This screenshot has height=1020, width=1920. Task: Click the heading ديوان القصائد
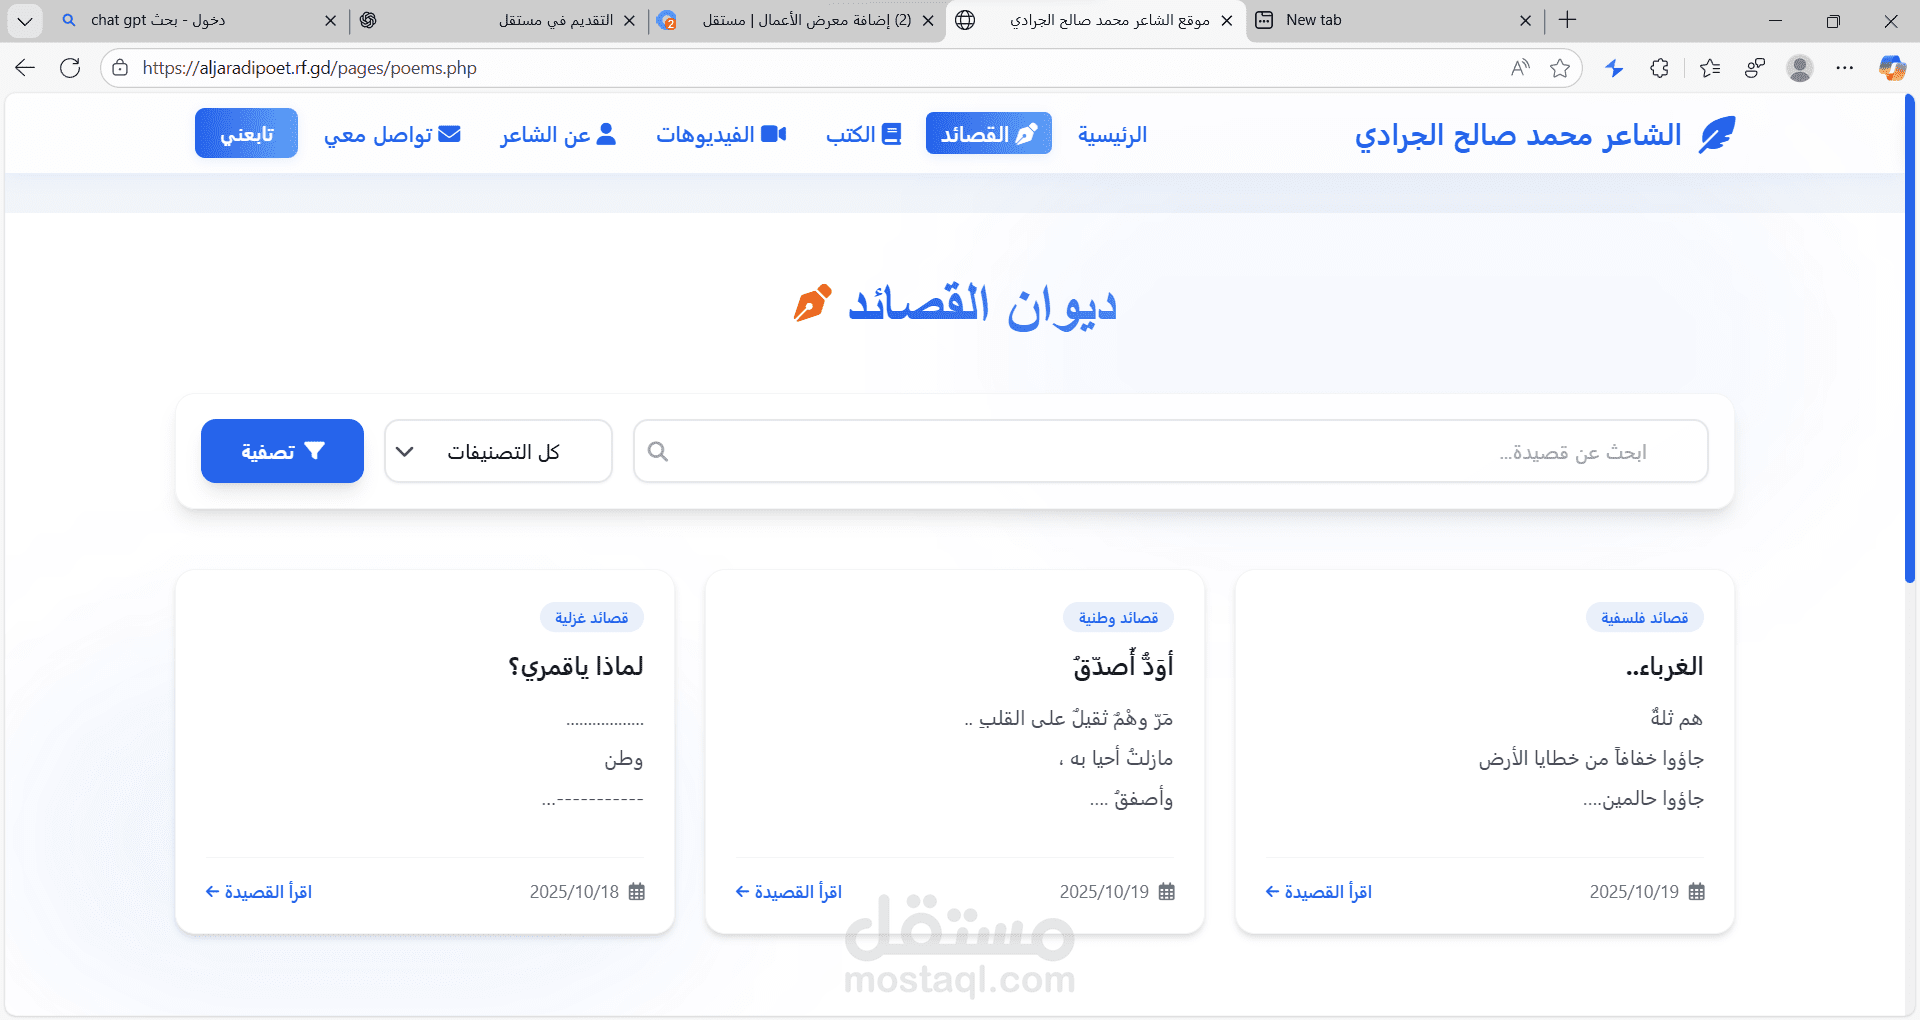[982, 304]
